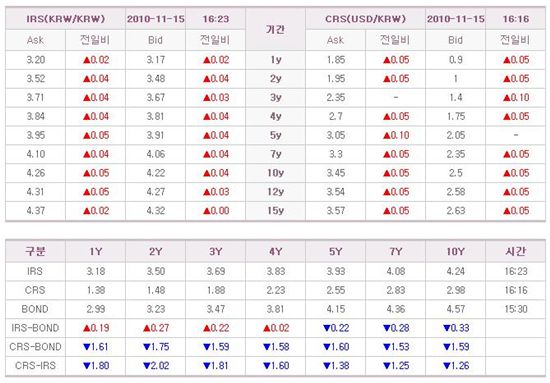550x383 pixels.
Task: Click the 15y period row label
Action: 276,211
